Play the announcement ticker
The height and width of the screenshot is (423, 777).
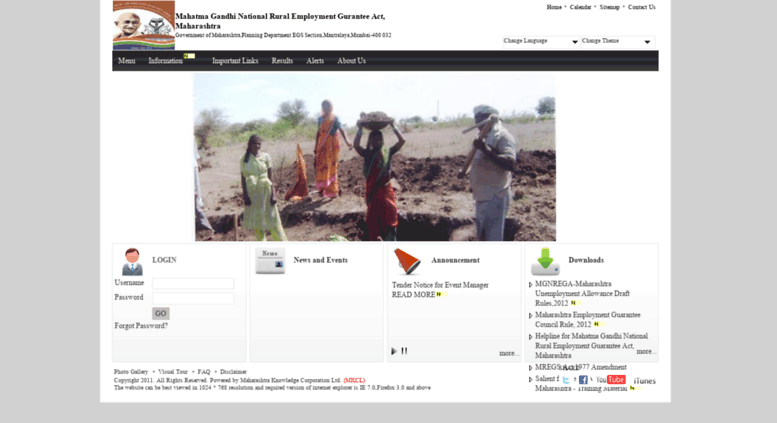394,351
